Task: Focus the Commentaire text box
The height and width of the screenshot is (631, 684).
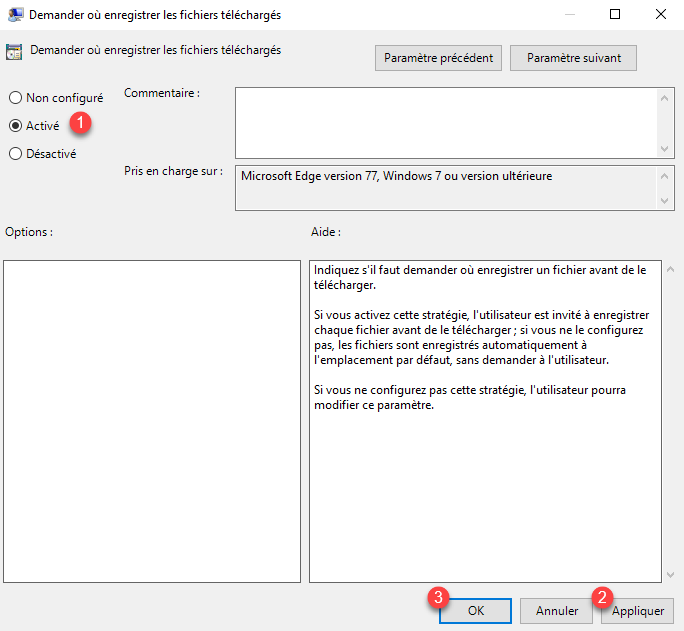Action: coord(445,122)
